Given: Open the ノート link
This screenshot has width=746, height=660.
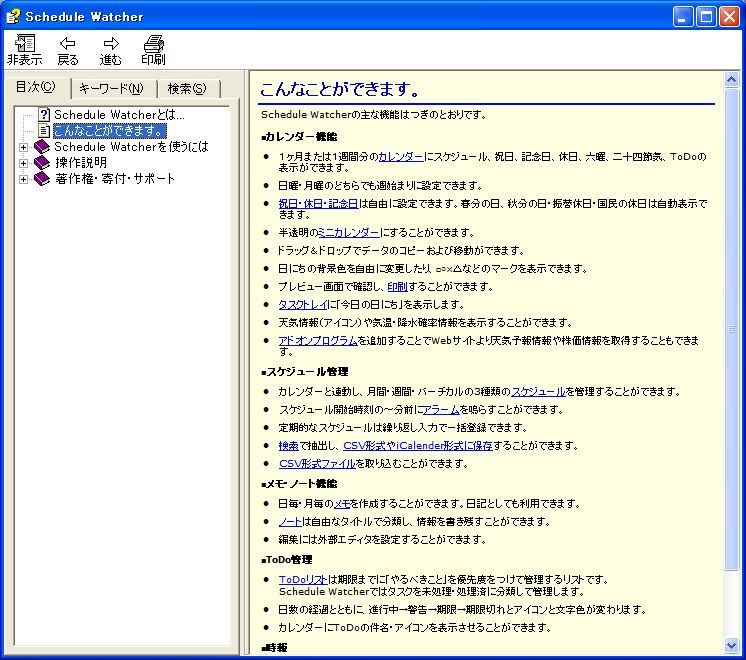Looking at the screenshot, I should pyautogui.click(x=290, y=522).
